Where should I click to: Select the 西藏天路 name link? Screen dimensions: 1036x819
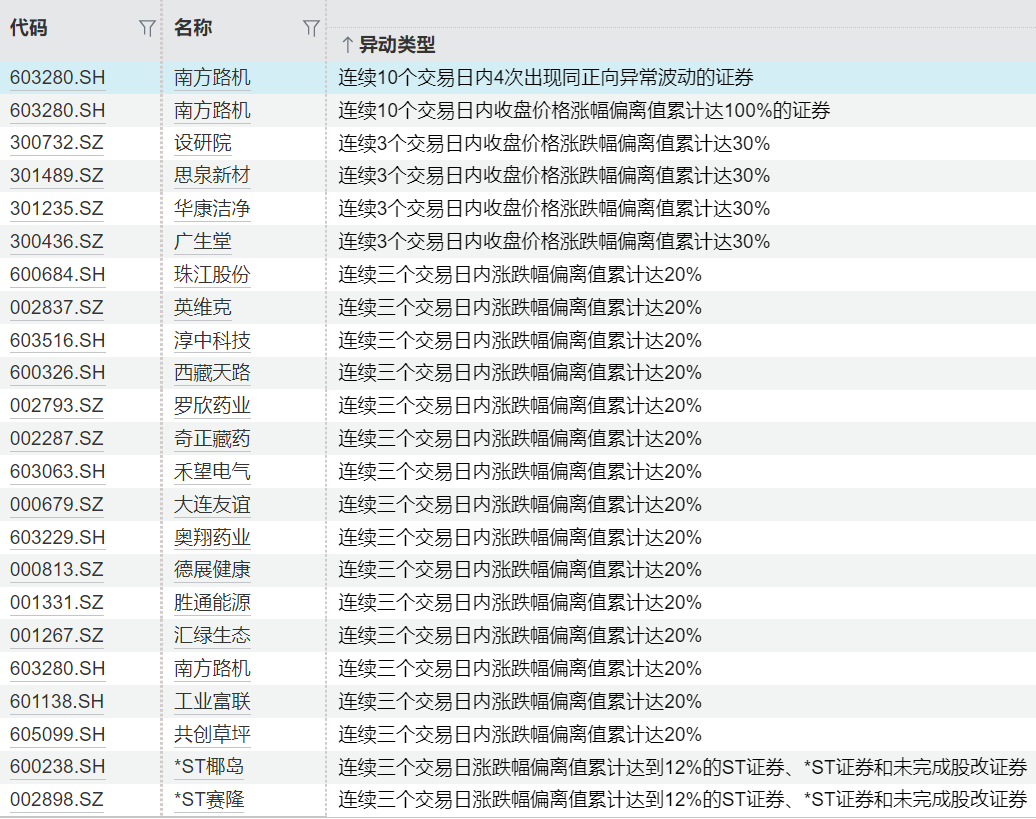point(212,373)
